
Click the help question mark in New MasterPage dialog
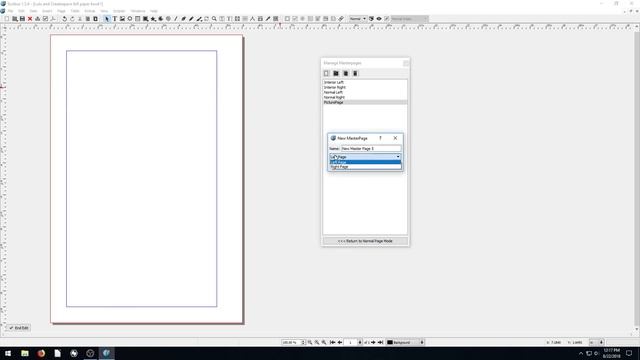(x=380, y=138)
